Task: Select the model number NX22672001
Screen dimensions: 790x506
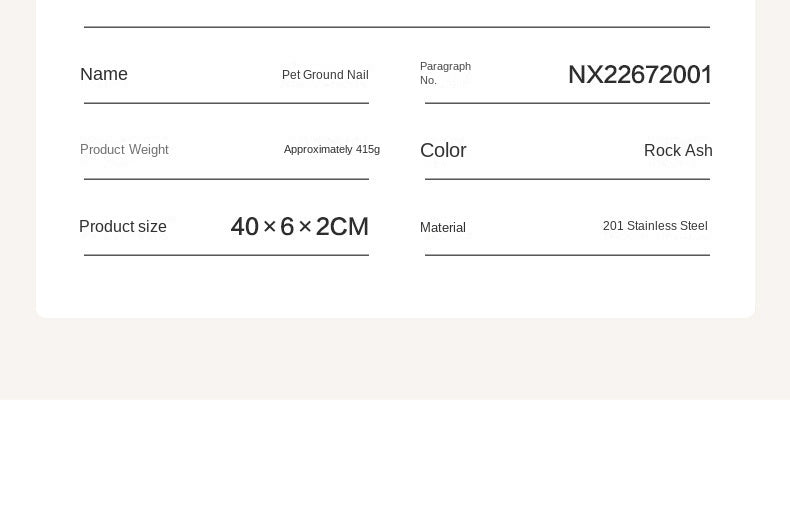Action: [640, 75]
